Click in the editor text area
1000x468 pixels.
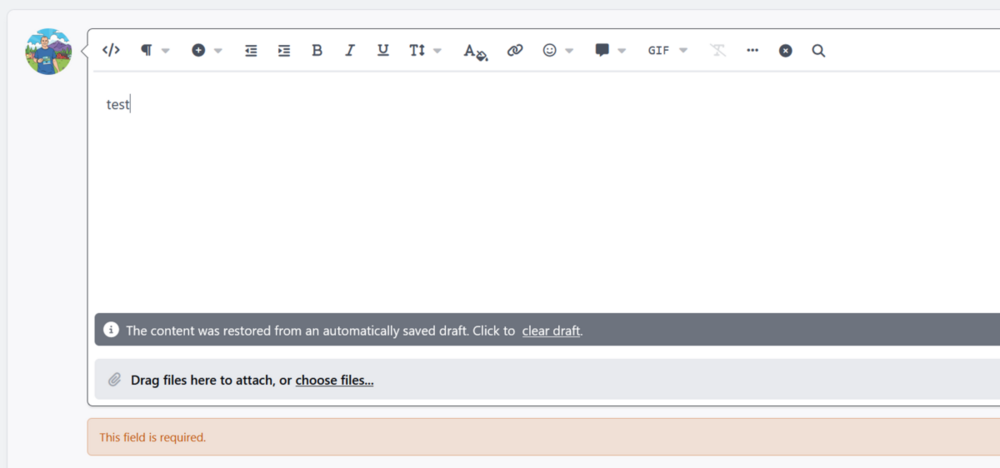[x=547, y=191]
